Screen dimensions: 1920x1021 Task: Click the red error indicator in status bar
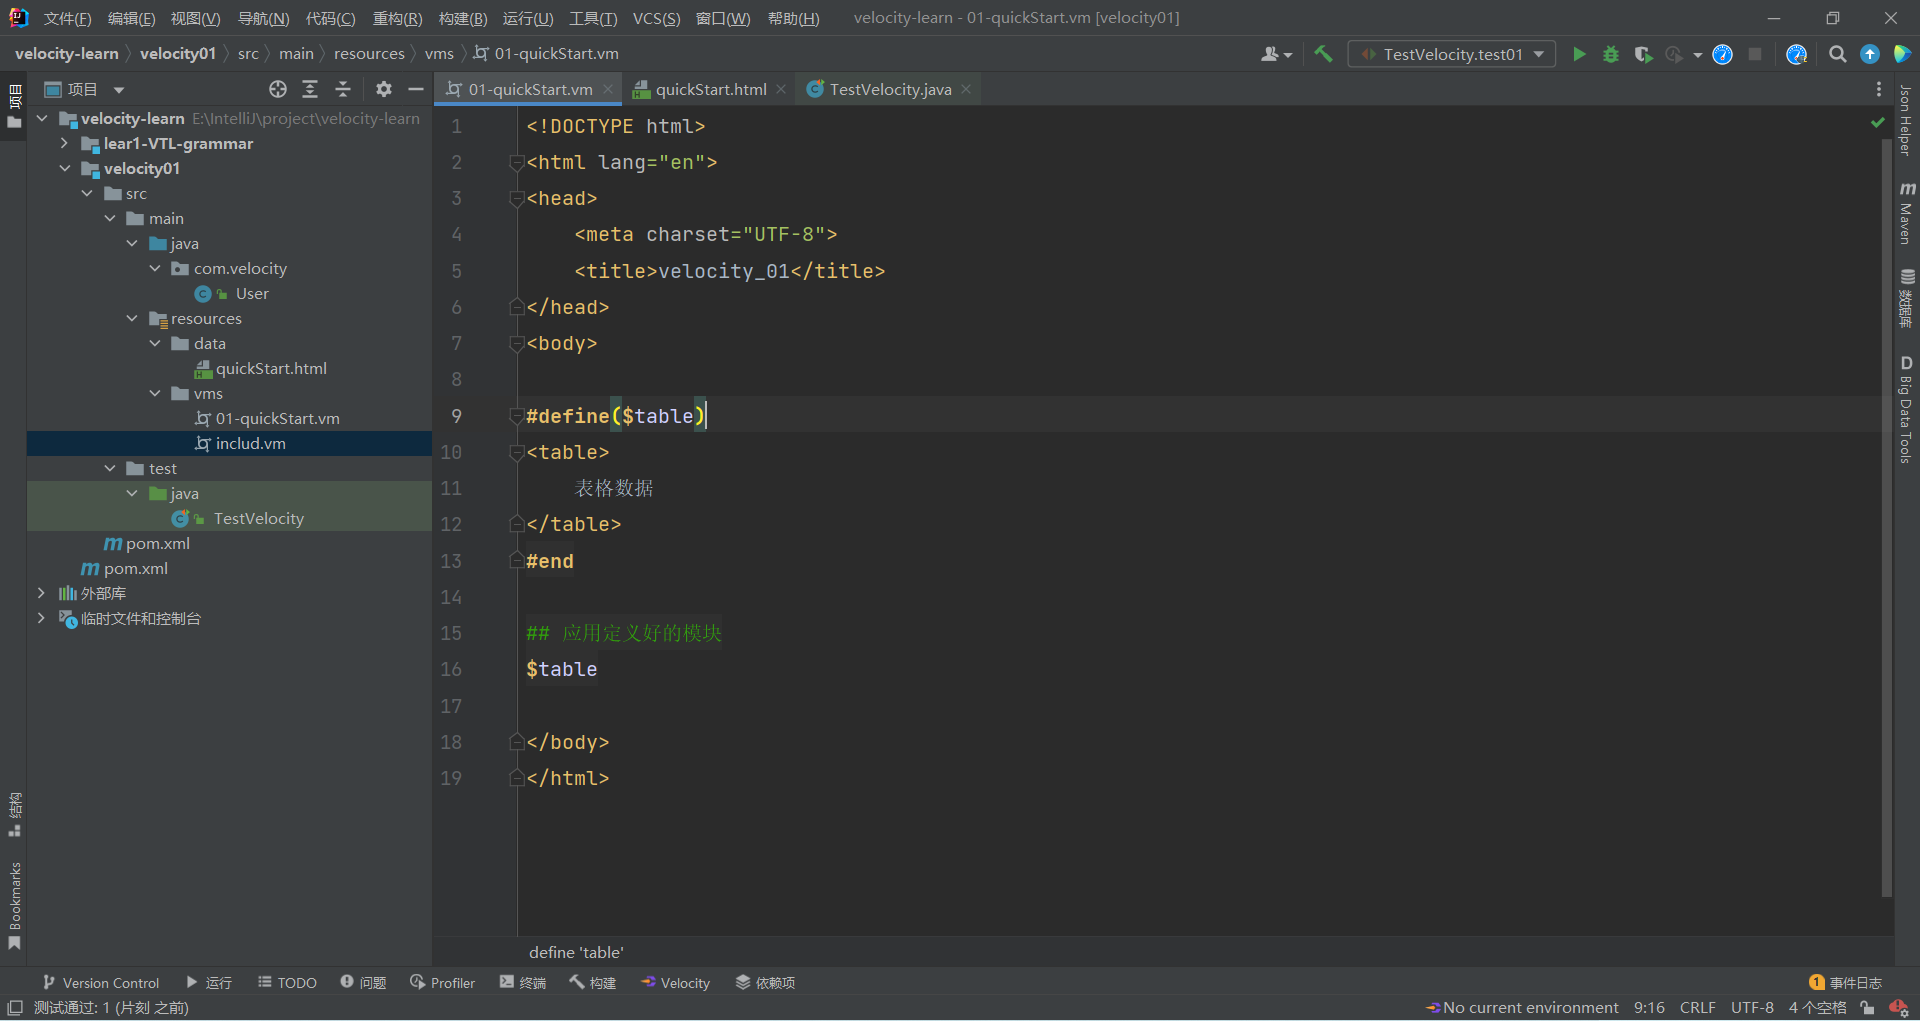click(1898, 1008)
